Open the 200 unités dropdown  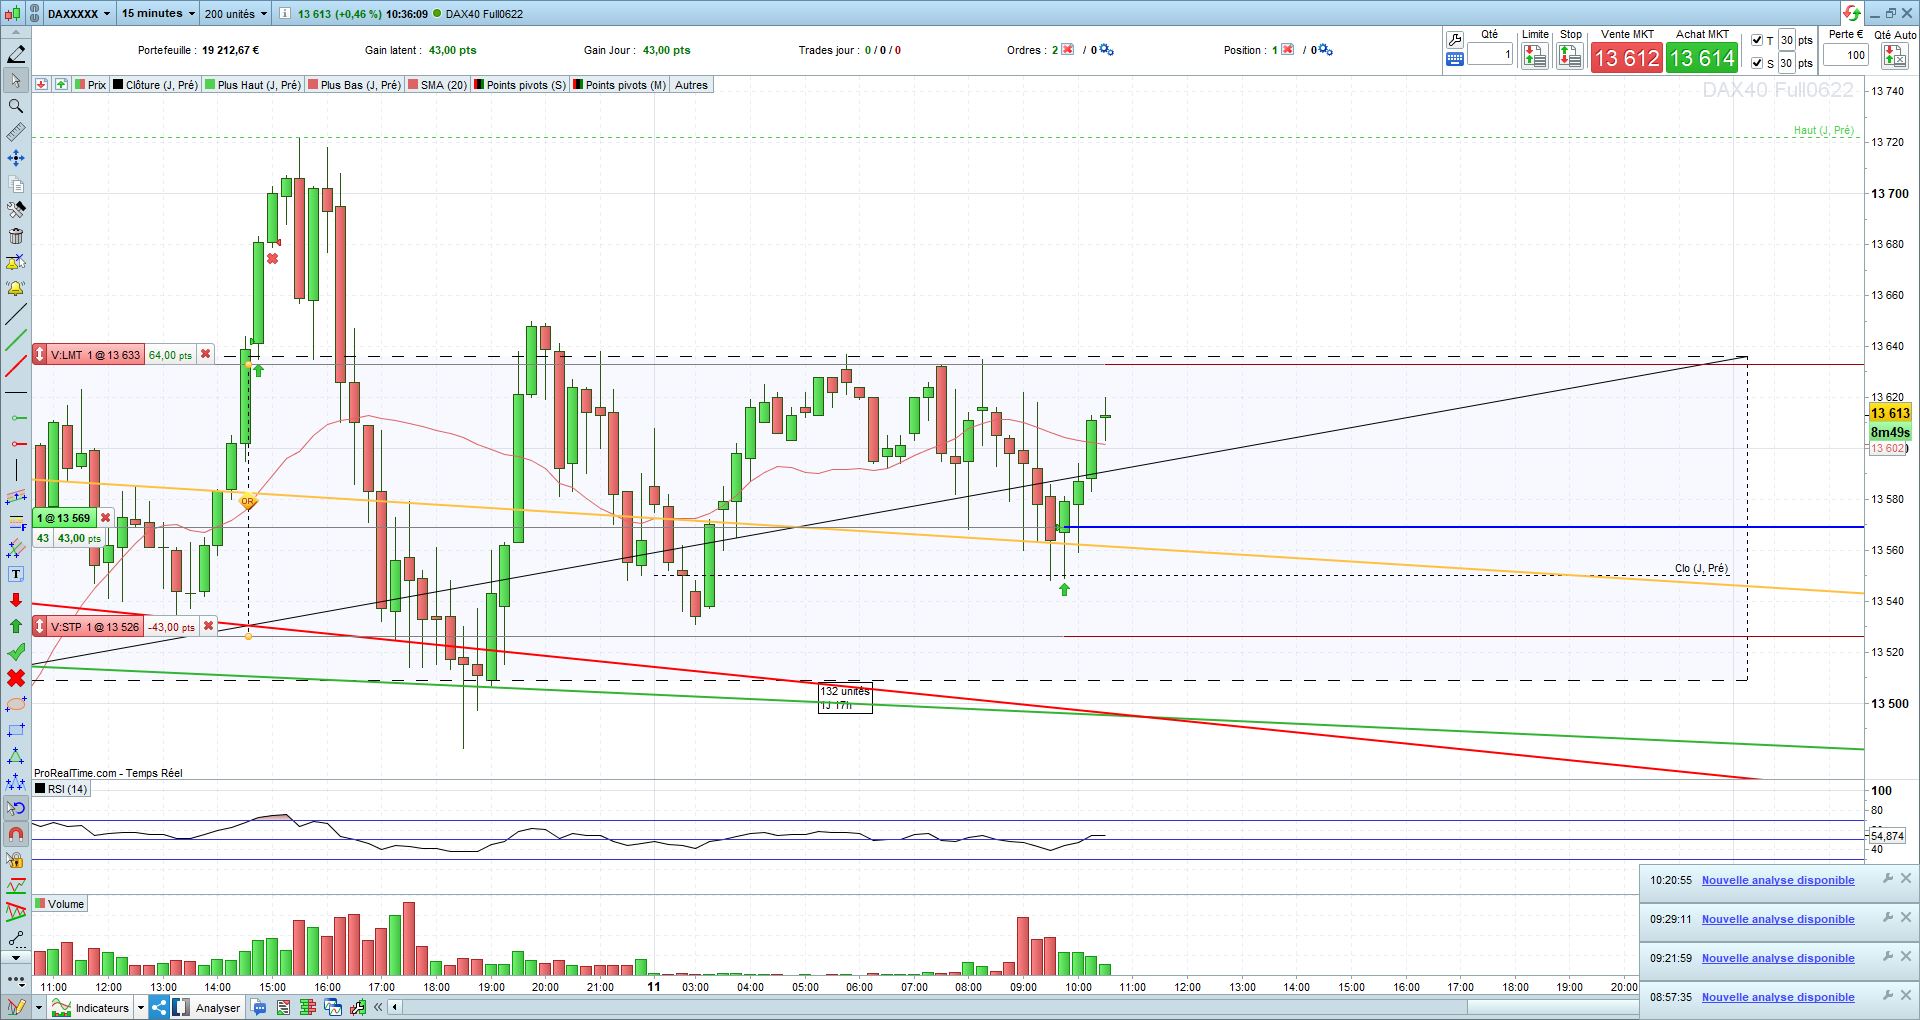pos(236,14)
